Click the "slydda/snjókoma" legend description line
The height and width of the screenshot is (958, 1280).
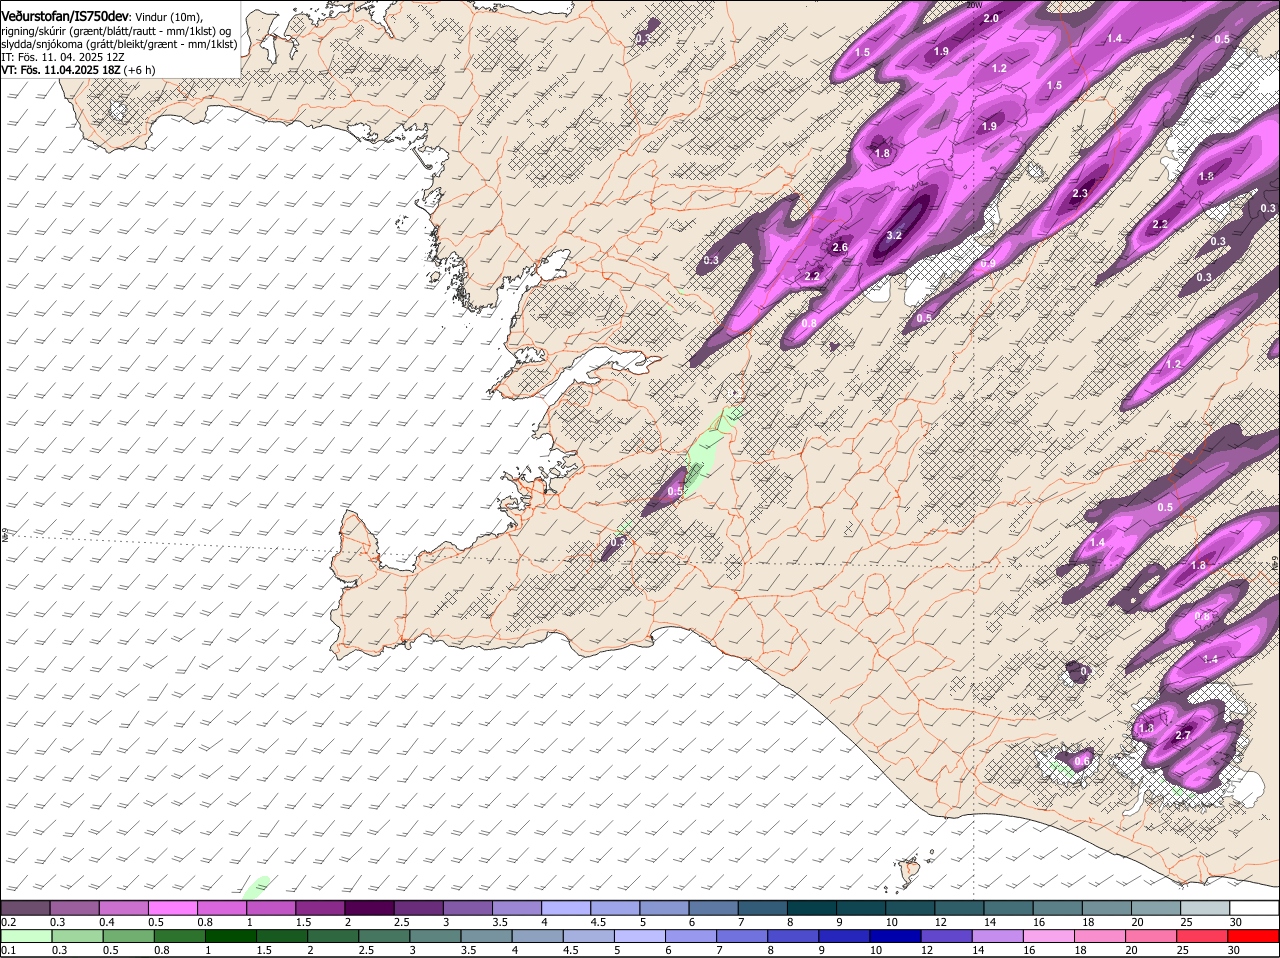(x=119, y=44)
